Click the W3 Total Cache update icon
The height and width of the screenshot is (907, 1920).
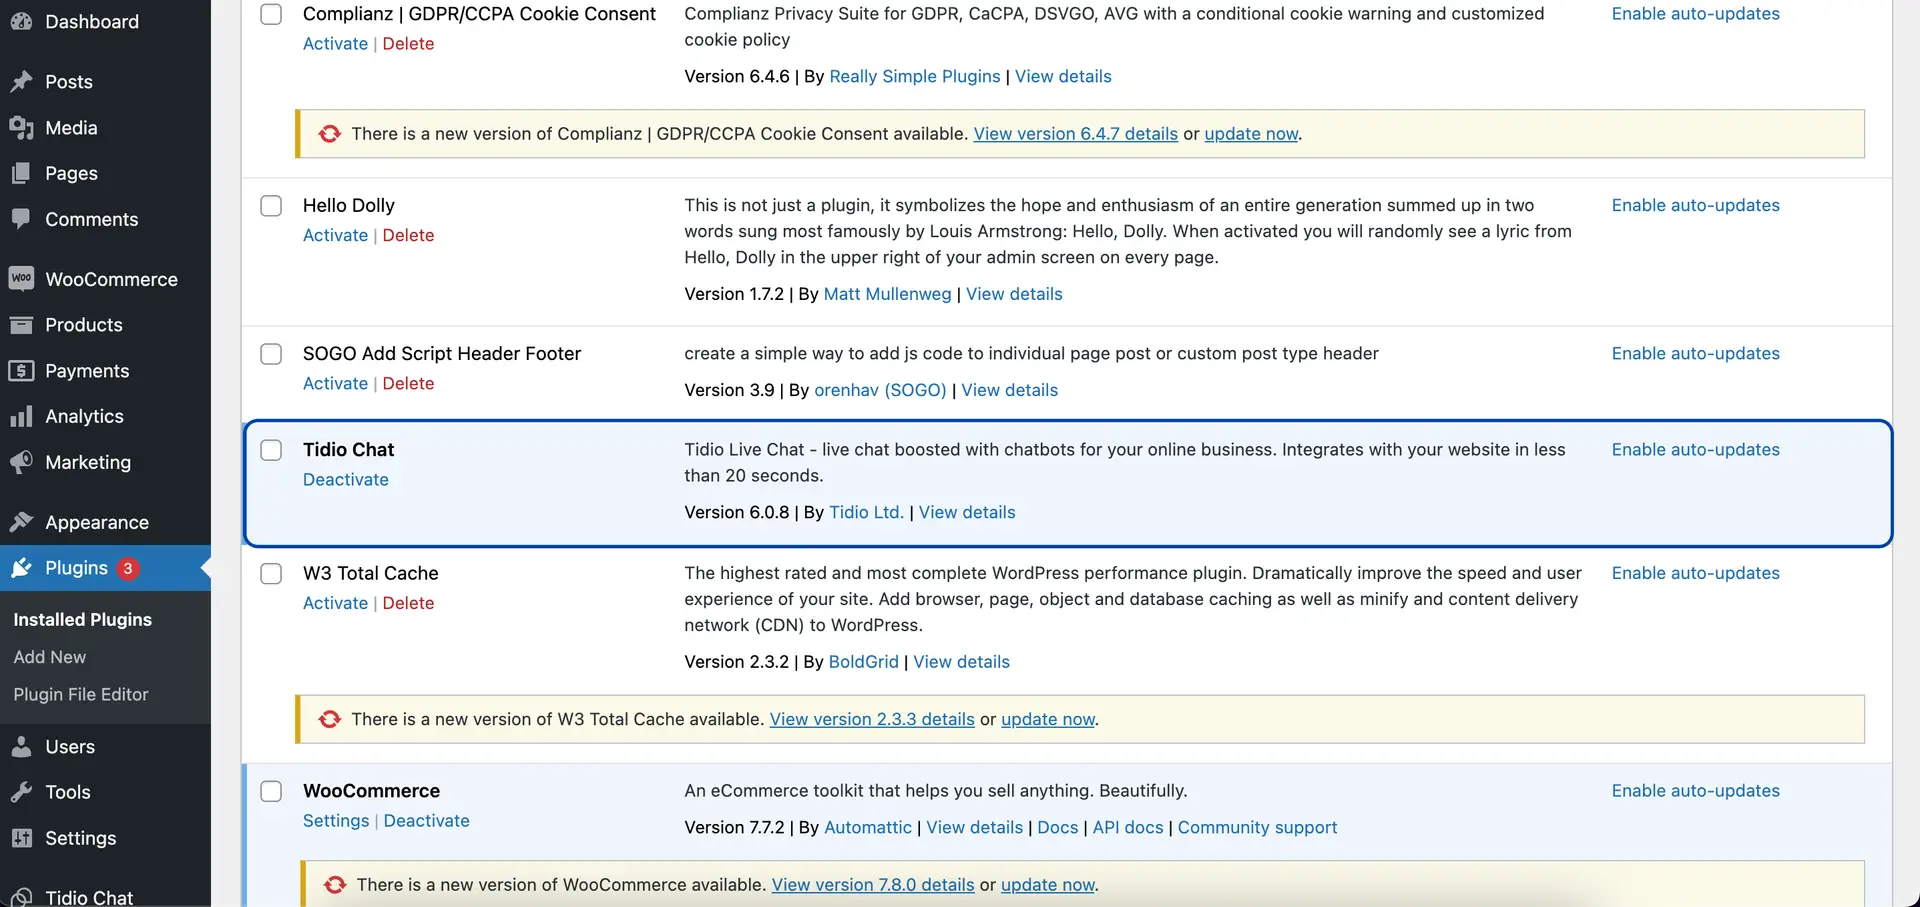[329, 719]
